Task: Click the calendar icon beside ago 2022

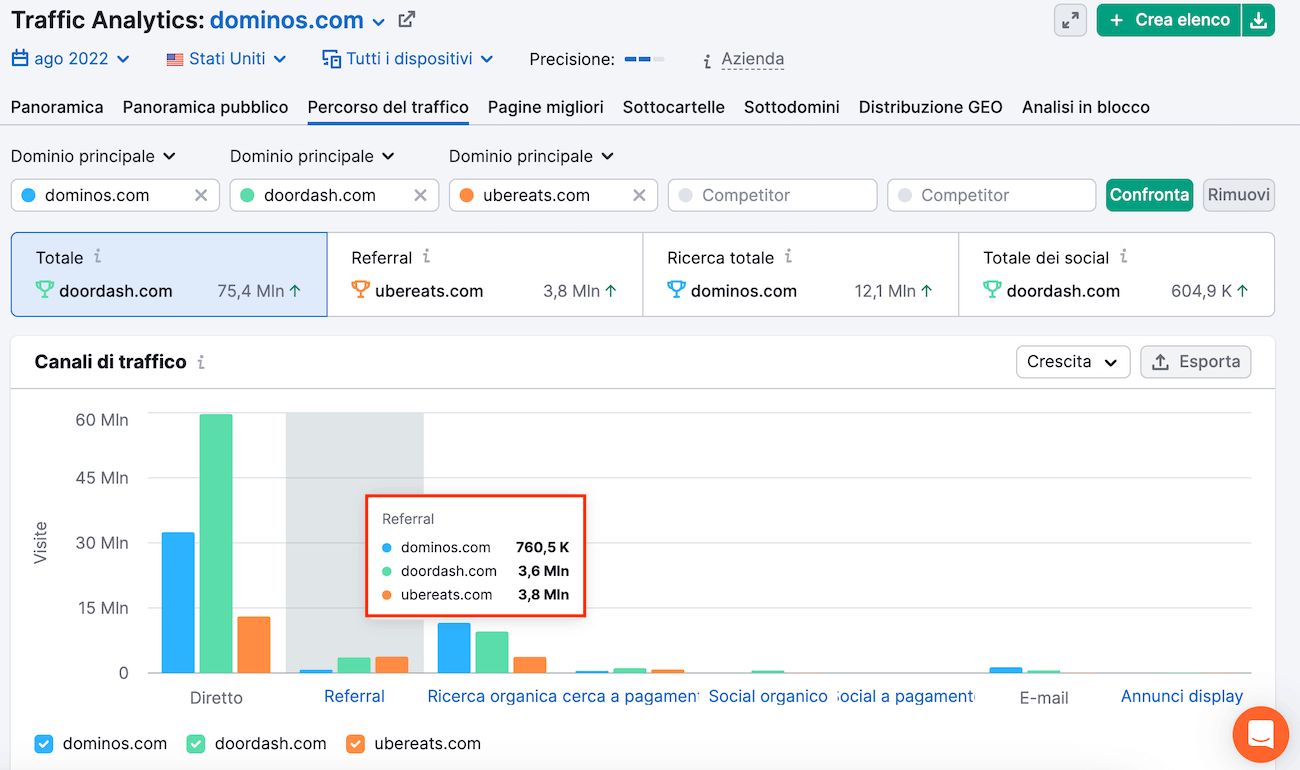Action: tap(20, 59)
